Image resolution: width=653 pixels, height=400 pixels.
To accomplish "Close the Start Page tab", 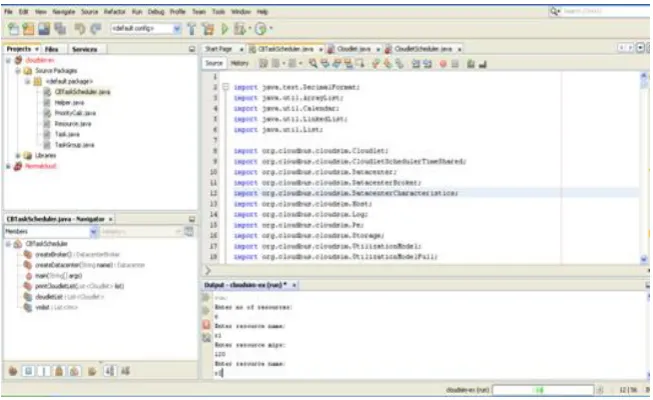I will [x=241, y=50].
